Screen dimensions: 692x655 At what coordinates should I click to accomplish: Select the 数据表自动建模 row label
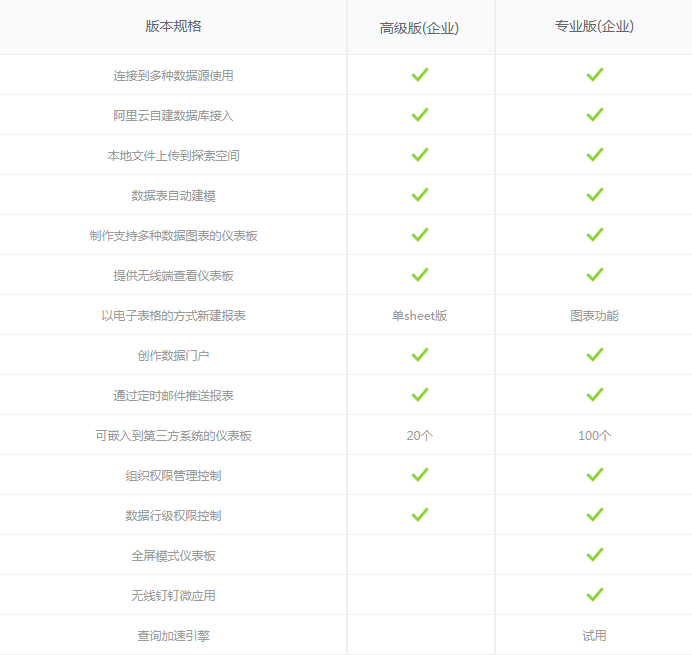[173, 196]
